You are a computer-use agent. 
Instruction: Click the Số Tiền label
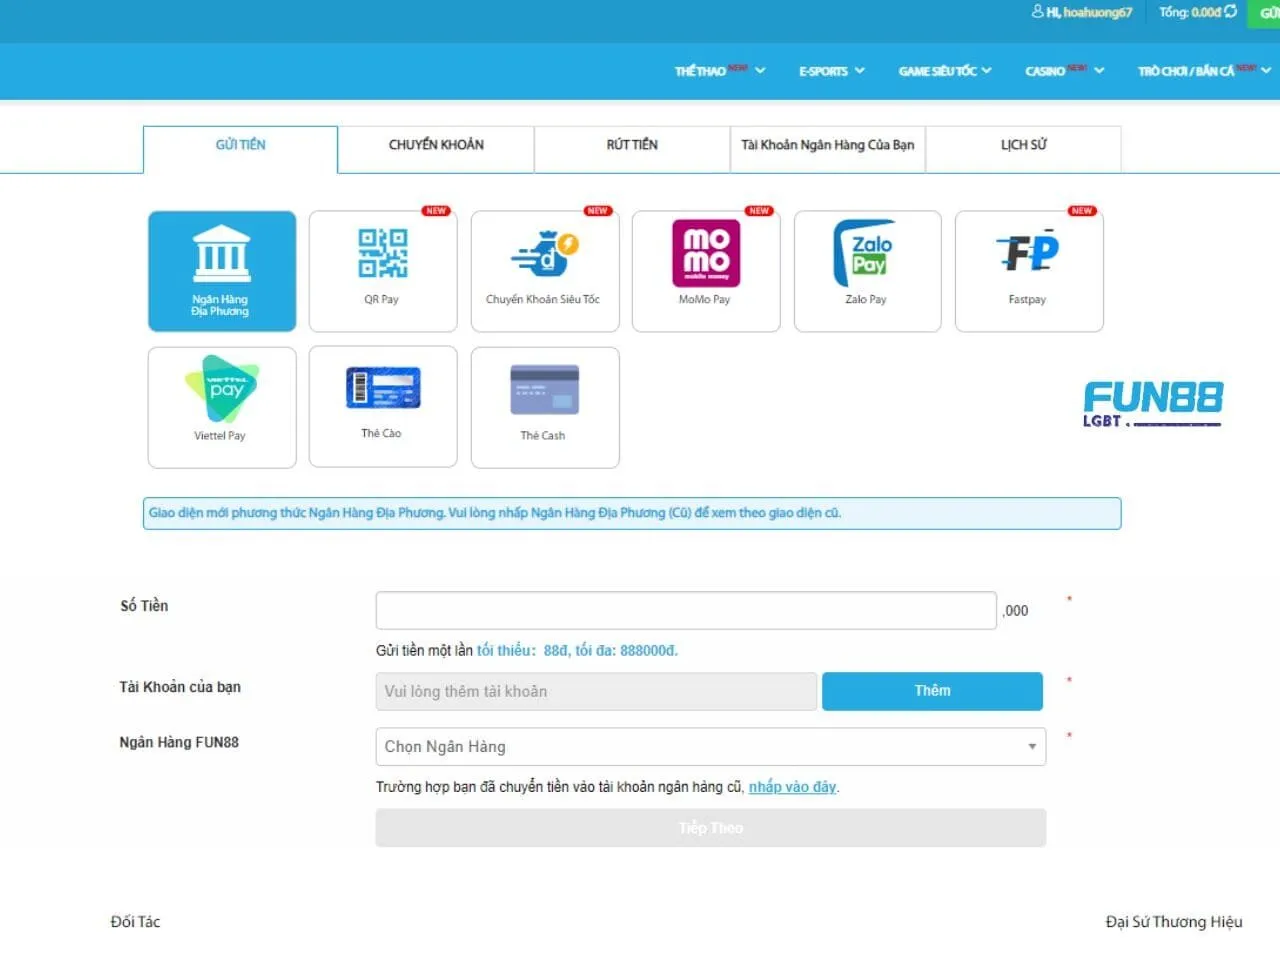point(144,606)
